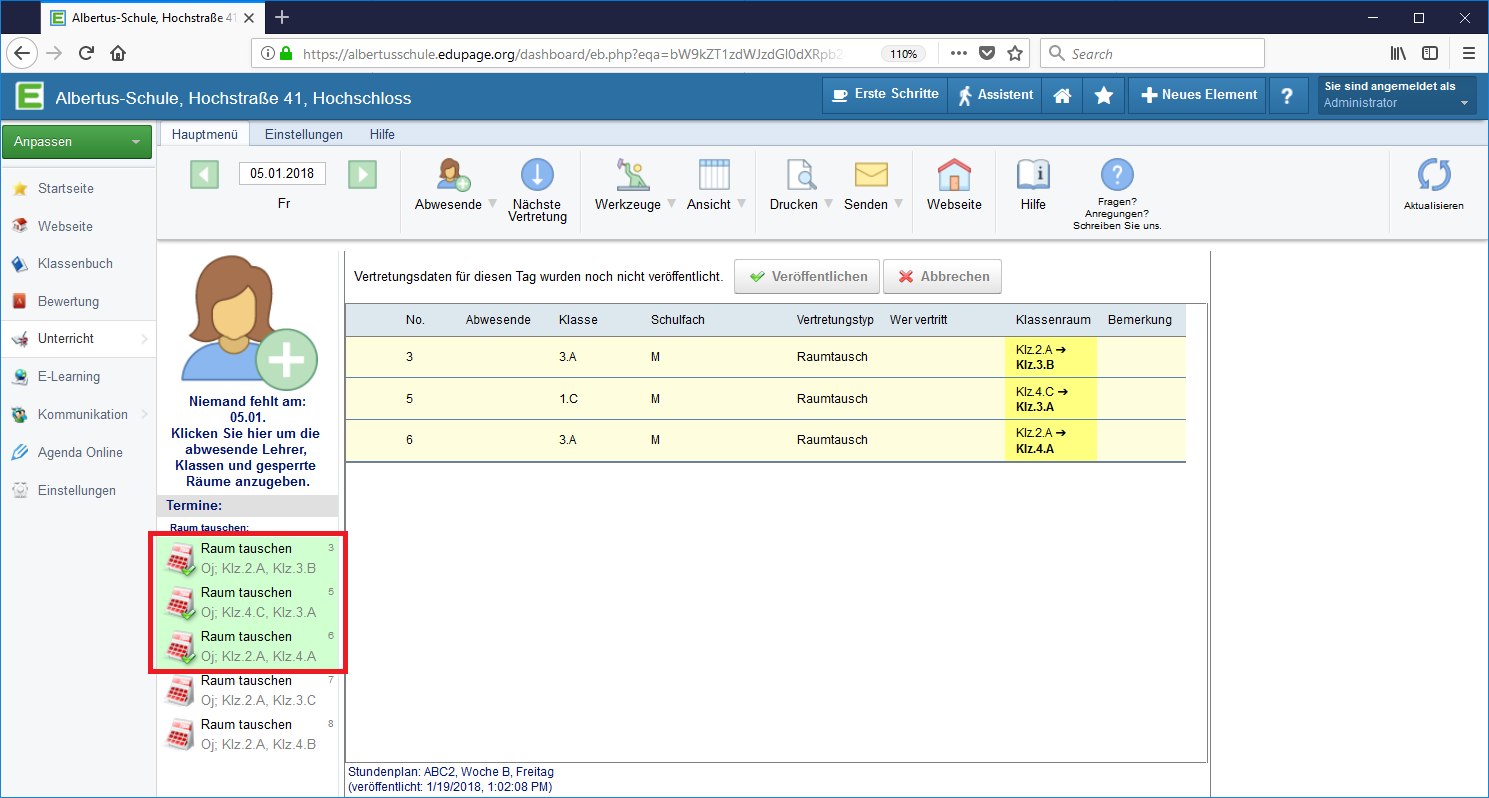The image size is (1489, 798).
Task: Click the Neues Element button
Action: coord(1198,95)
